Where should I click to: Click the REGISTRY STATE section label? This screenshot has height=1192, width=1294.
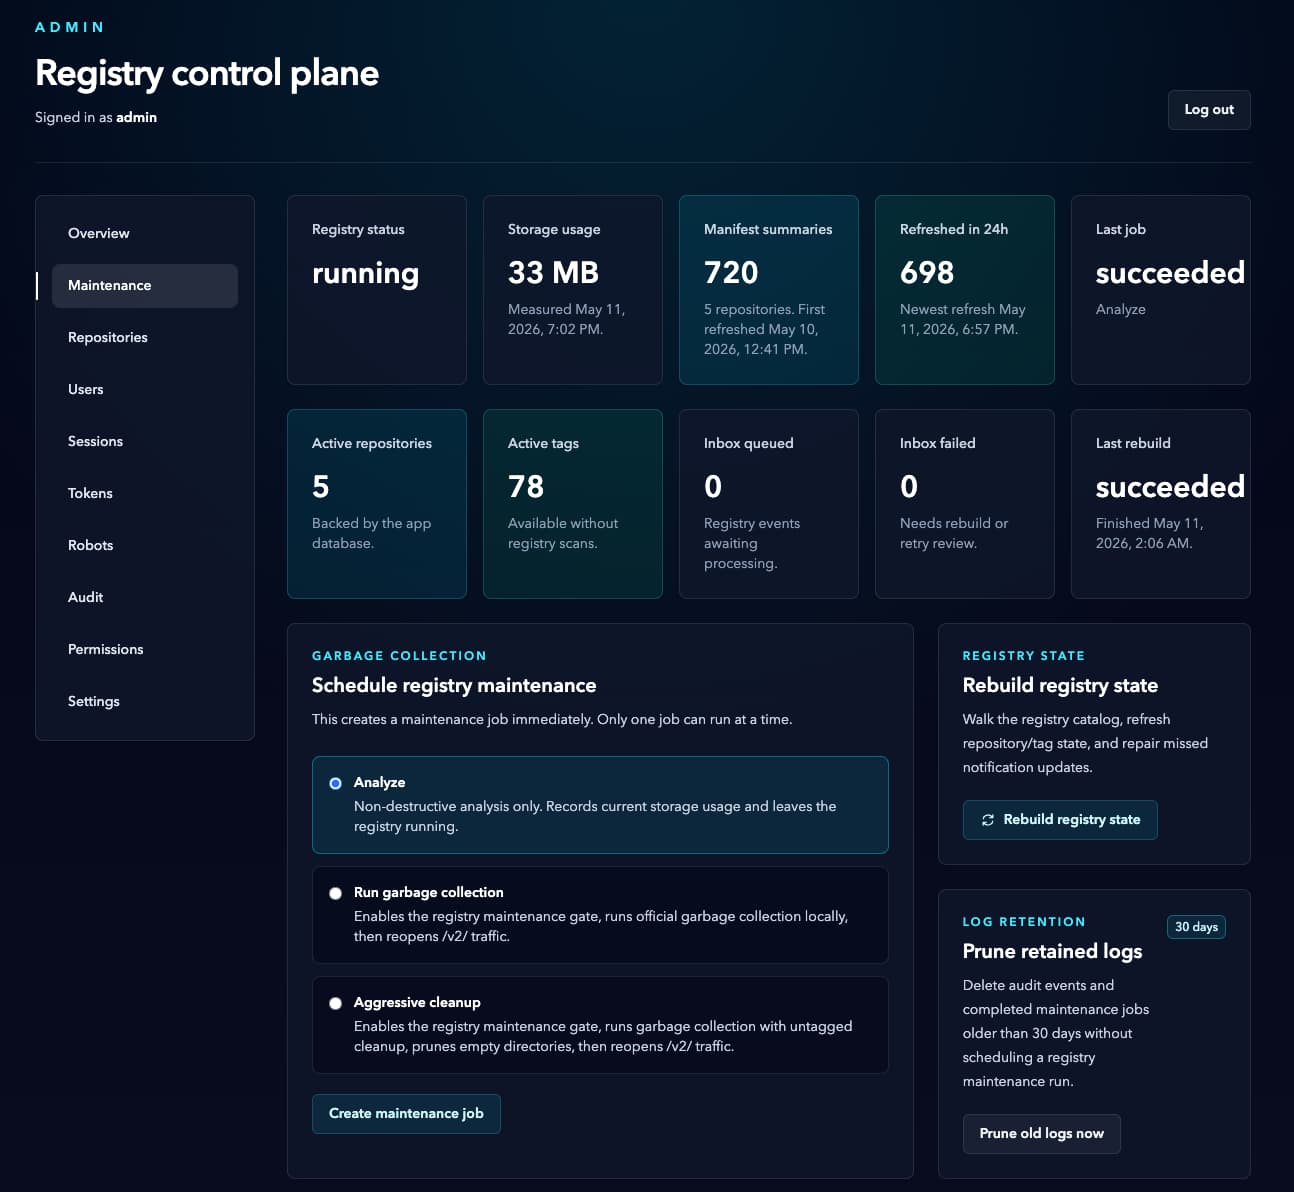pyautogui.click(x=1023, y=656)
